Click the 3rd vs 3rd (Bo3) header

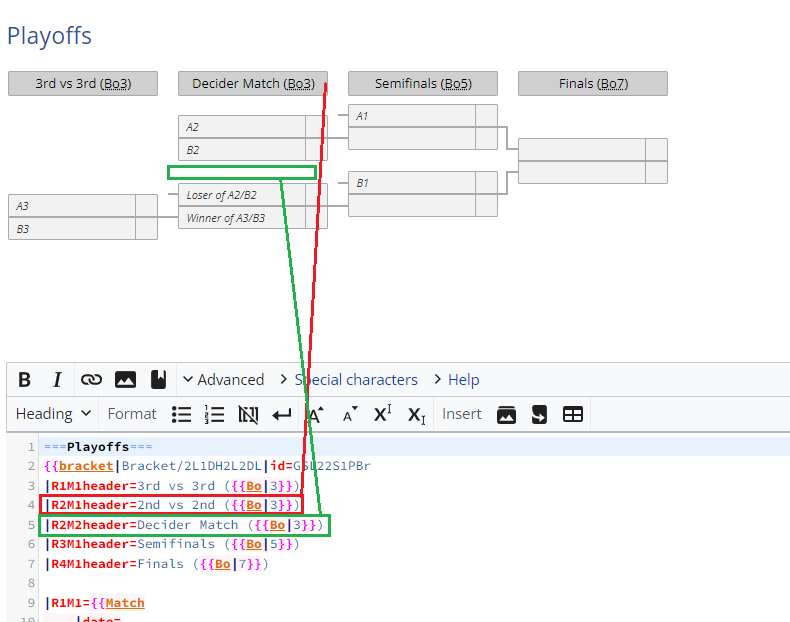point(83,84)
